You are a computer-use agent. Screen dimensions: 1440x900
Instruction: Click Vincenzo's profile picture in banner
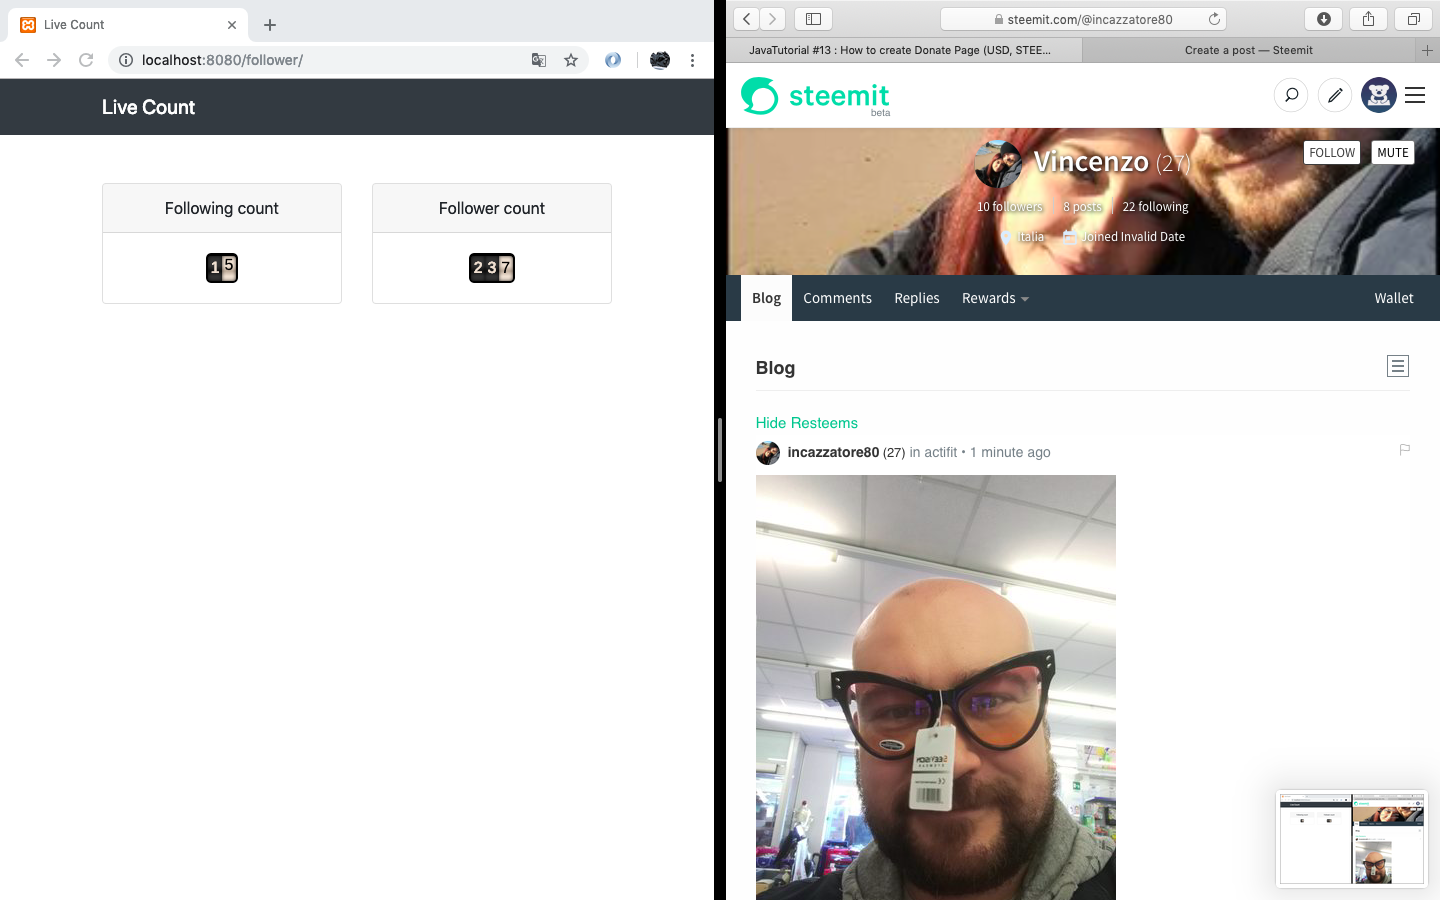pos(998,164)
